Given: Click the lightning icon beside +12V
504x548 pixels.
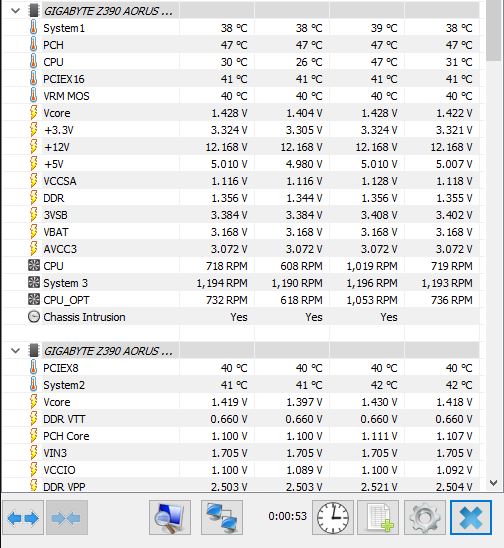Looking at the screenshot, I should click(x=34, y=147).
